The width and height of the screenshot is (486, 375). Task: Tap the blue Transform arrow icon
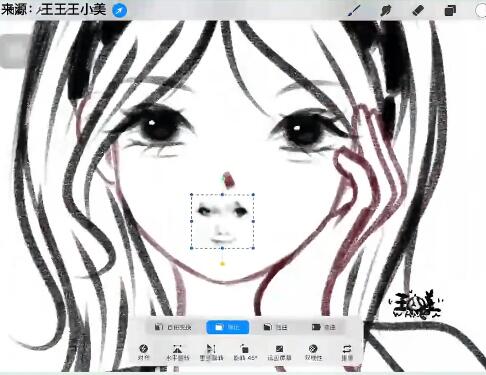pyautogui.click(x=120, y=10)
